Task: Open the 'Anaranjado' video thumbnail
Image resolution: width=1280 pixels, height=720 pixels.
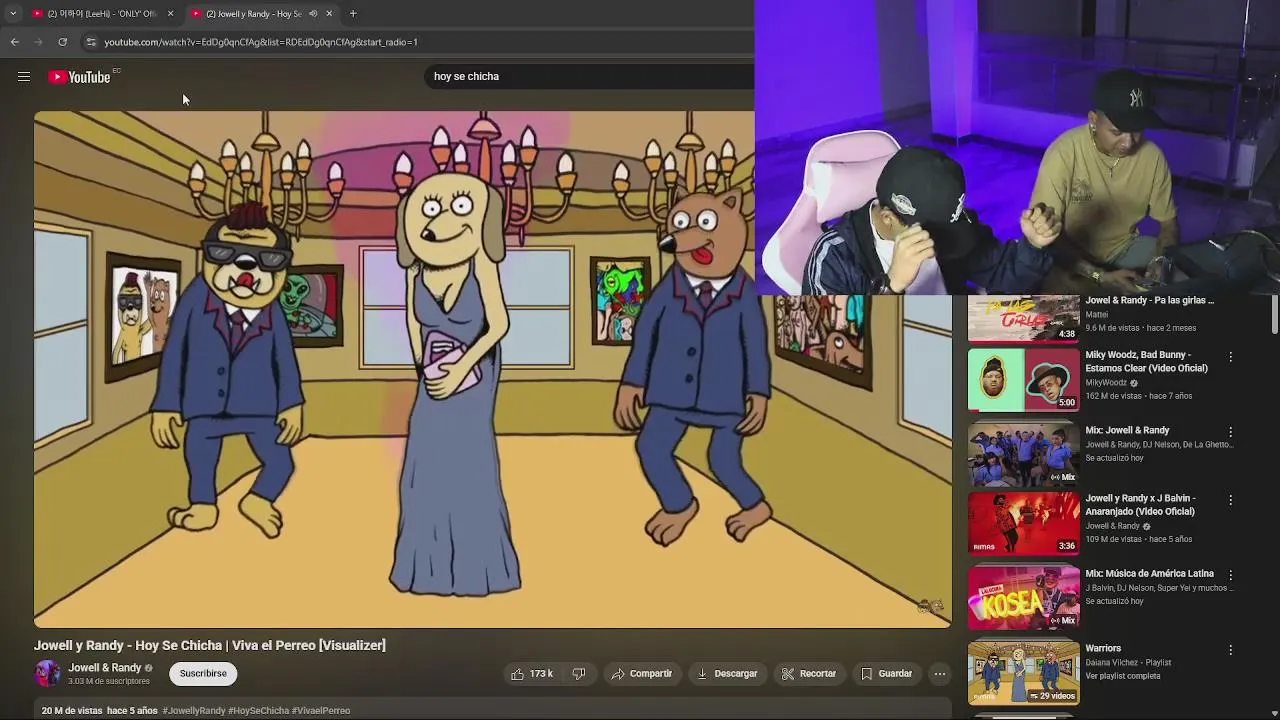Action: pyautogui.click(x=1023, y=522)
